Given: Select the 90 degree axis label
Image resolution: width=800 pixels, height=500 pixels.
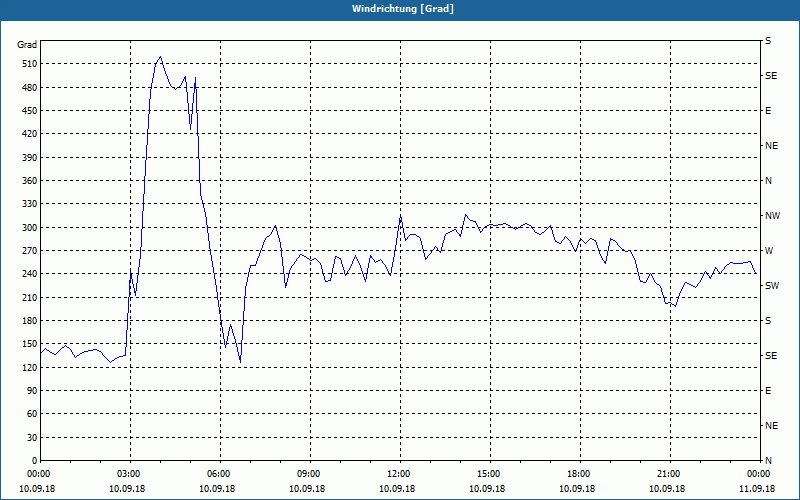Looking at the screenshot, I should tap(32, 391).
